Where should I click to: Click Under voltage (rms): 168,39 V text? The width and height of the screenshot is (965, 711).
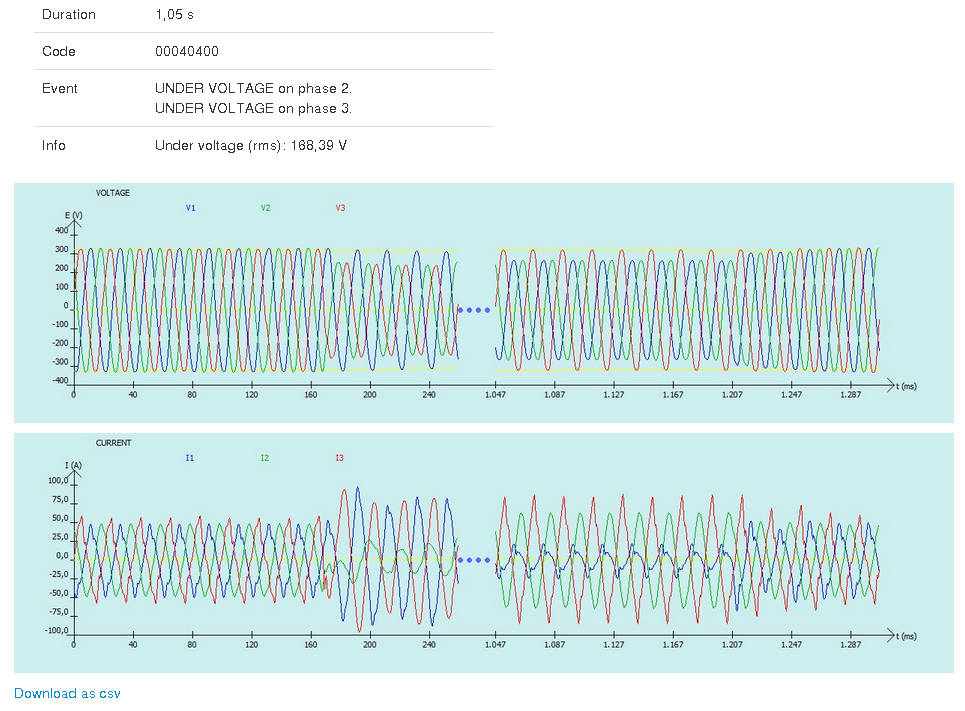coord(250,145)
